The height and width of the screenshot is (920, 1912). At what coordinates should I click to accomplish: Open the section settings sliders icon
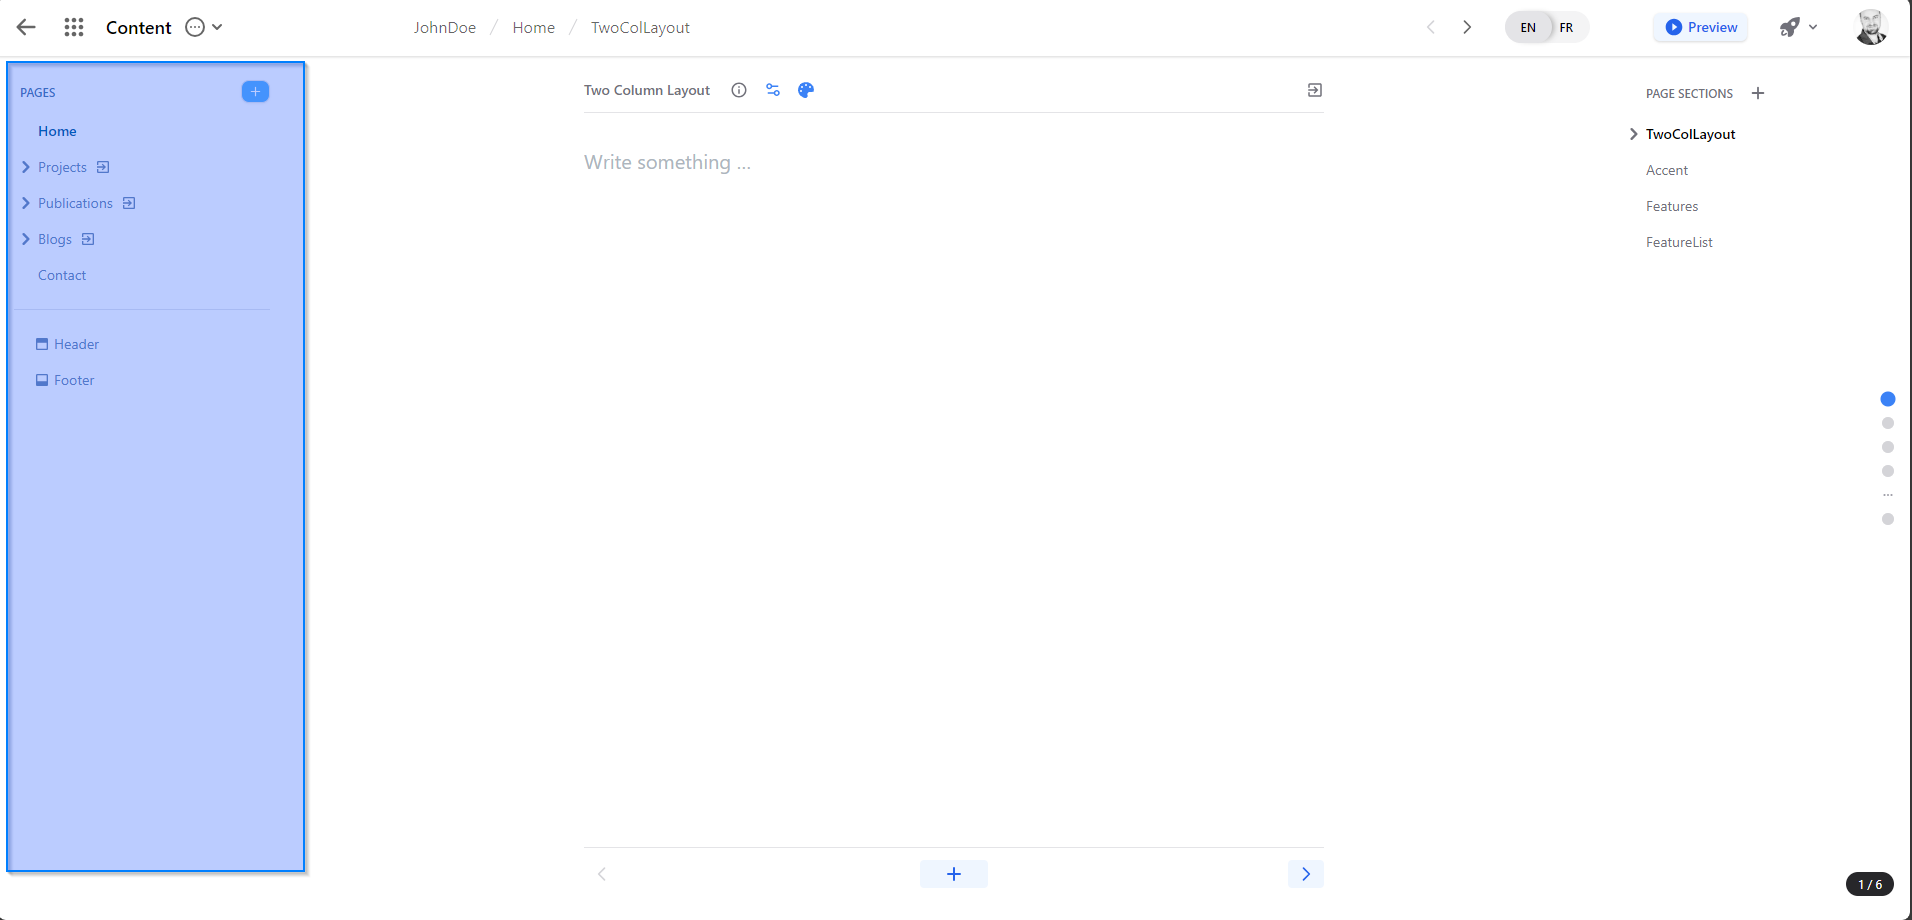(773, 90)
